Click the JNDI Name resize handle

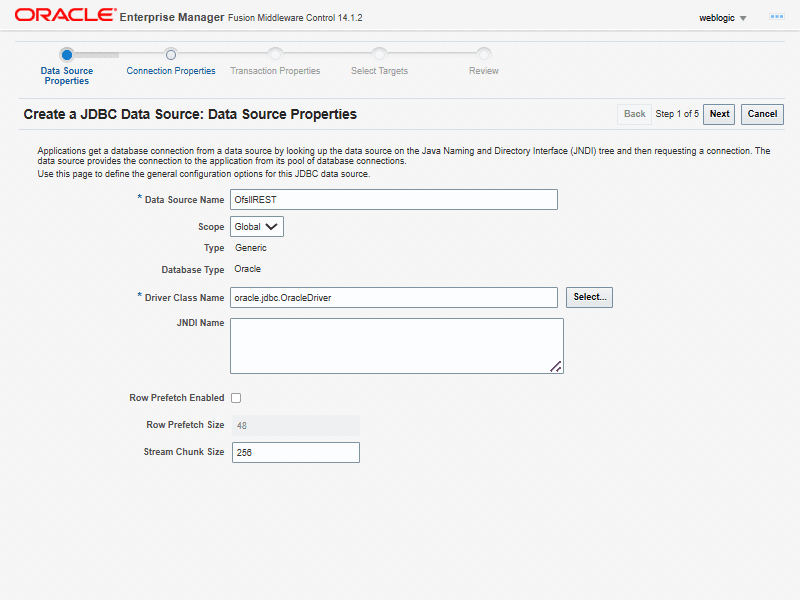click(556, 366)
